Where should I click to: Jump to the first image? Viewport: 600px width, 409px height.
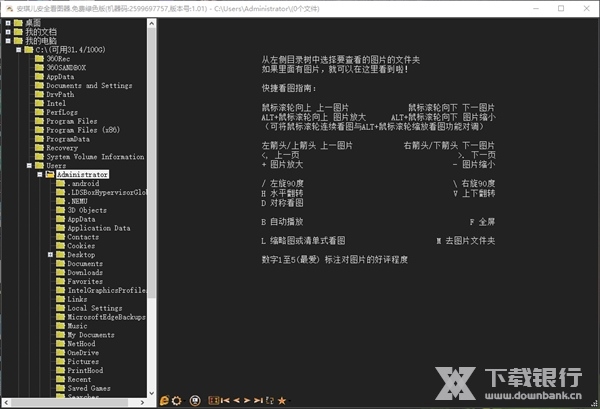pyautogui.click(x=225, y=400)
